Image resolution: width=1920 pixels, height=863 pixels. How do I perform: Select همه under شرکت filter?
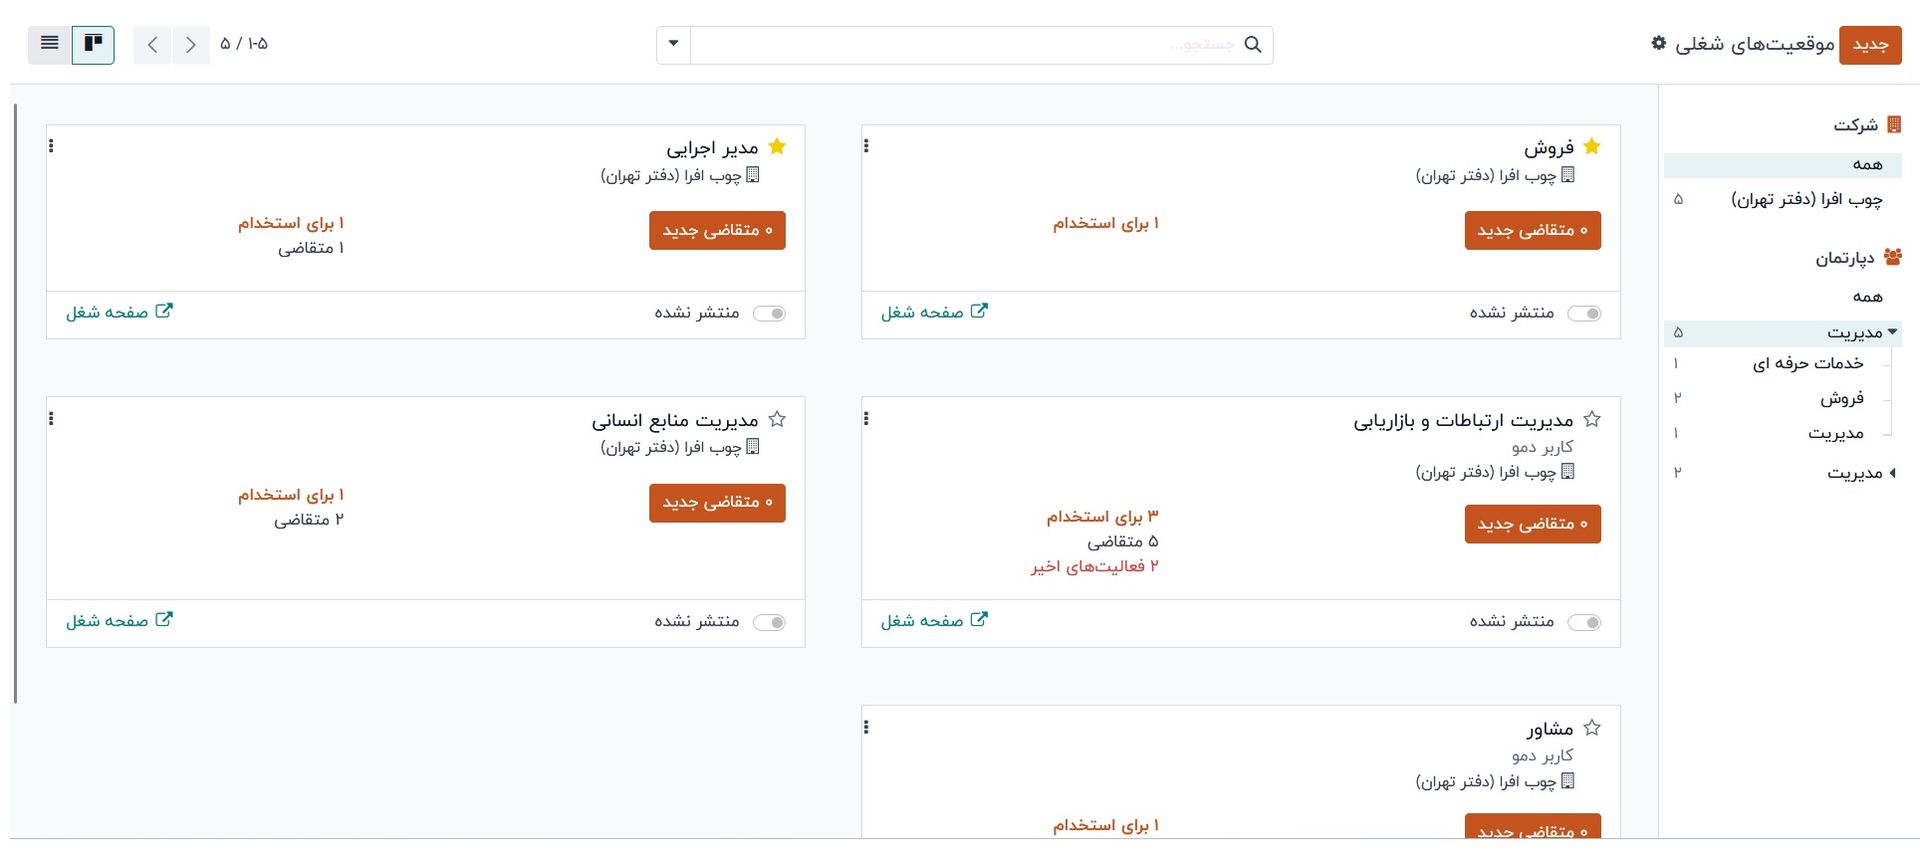(x=1783, y=164)
